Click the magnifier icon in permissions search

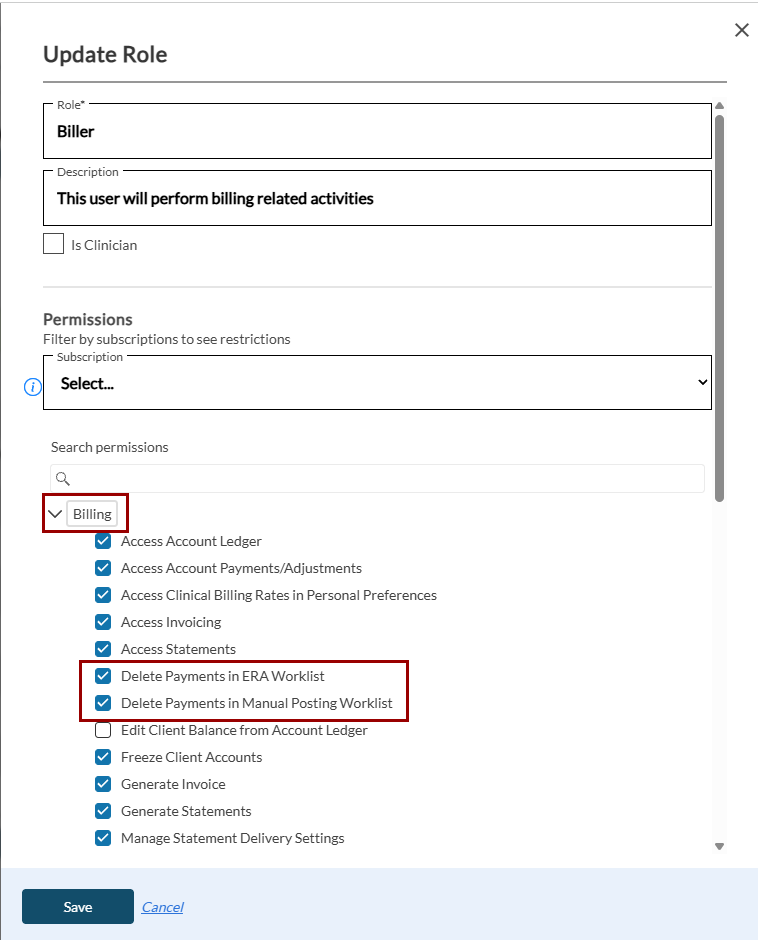click(63, 479)
